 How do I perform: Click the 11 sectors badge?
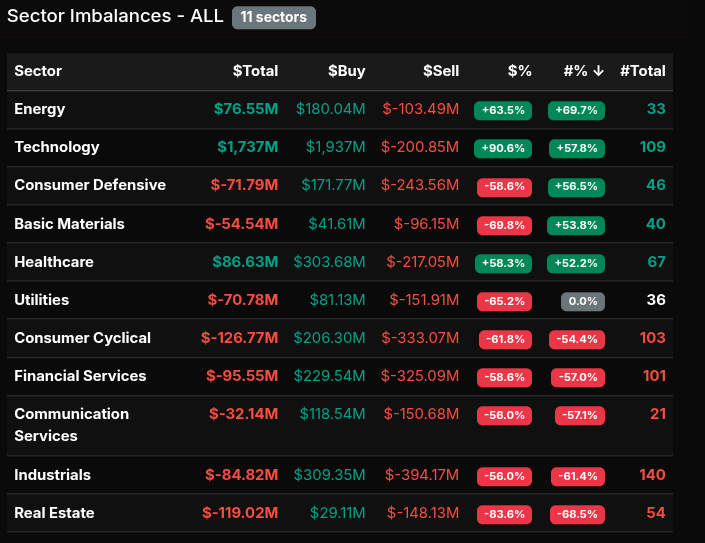273,17
